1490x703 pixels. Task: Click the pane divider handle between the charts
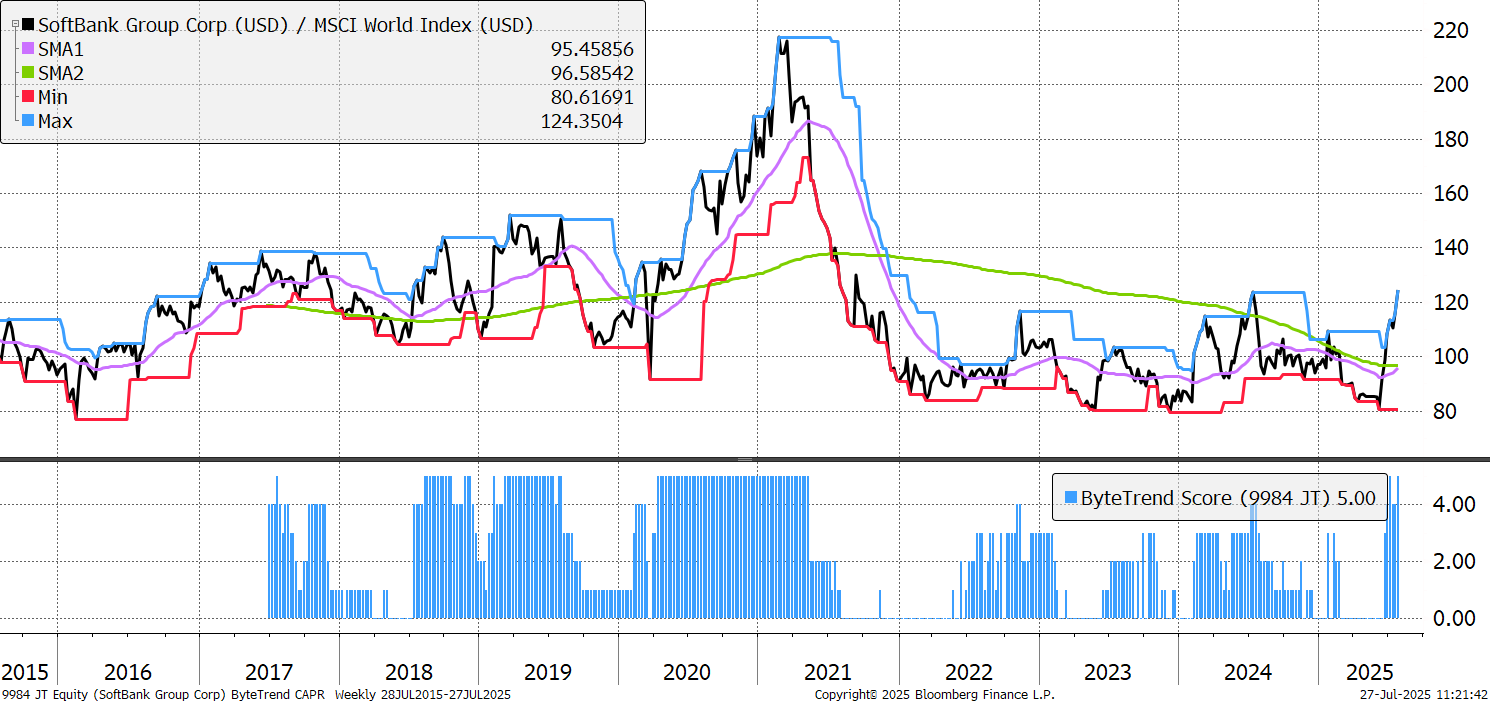point(745,459)
